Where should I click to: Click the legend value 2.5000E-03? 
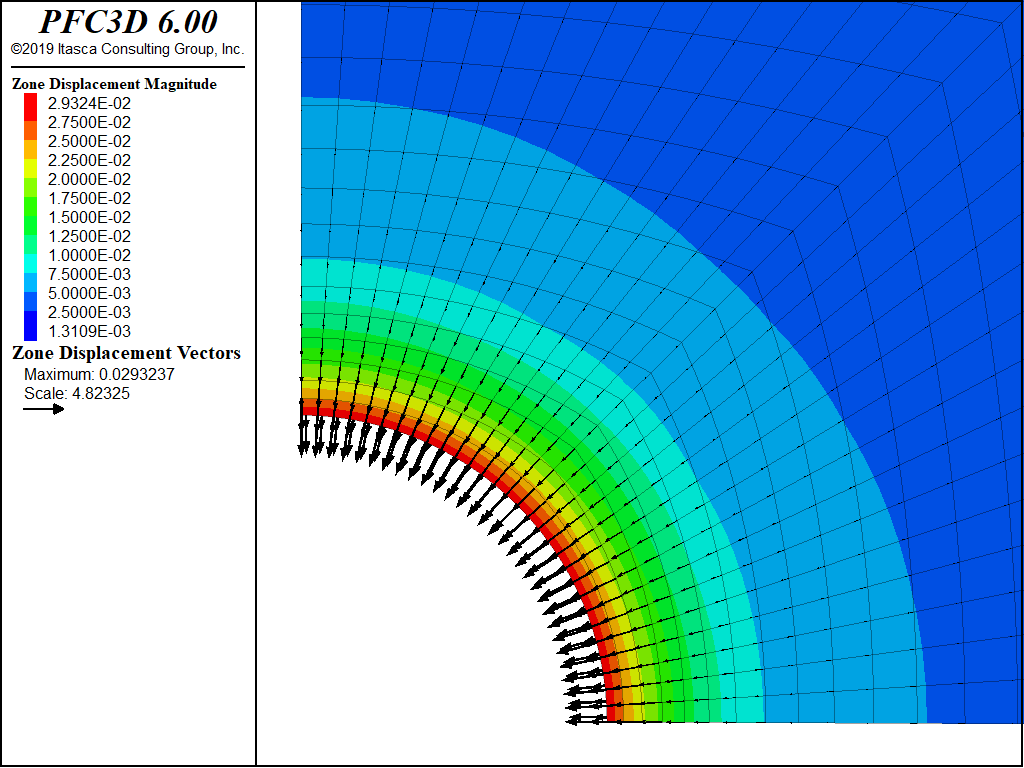(89, 312)
